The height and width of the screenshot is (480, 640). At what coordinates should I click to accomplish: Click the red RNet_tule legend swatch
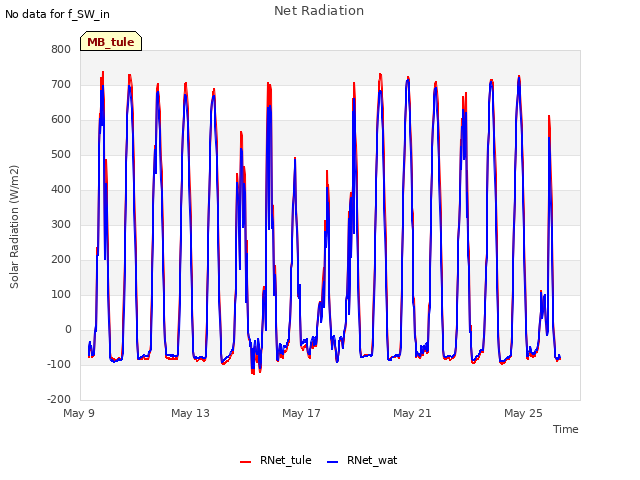tap(245, 462)
